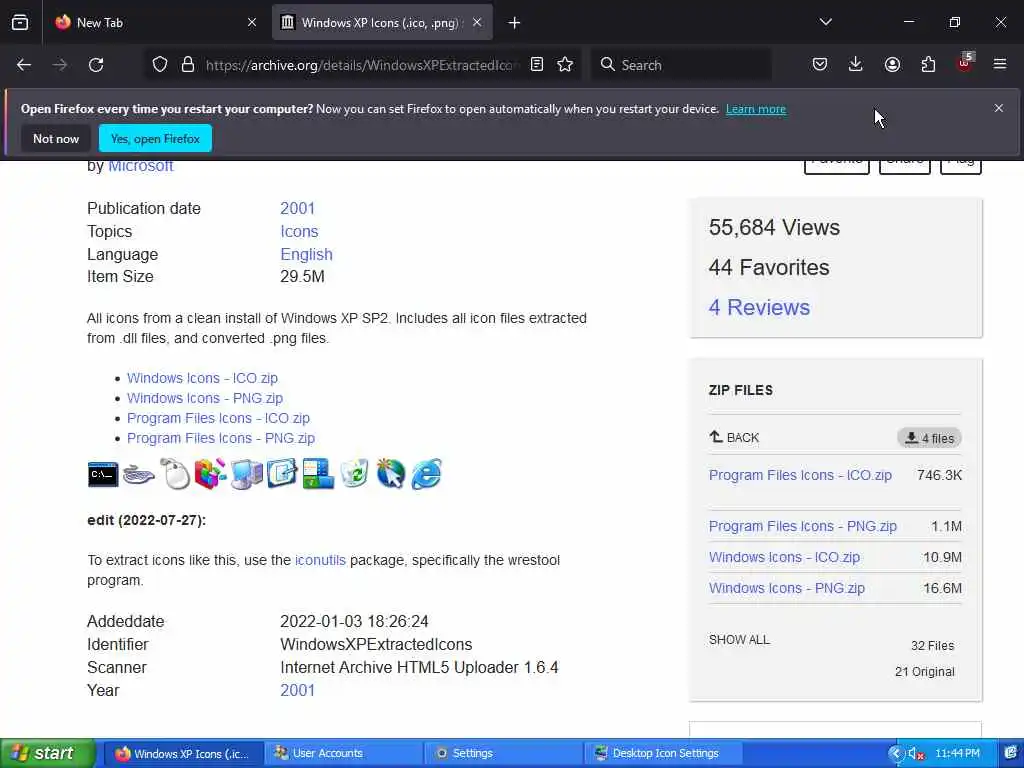Image resolution: width=1024 pixels, height=768 pixels.
Task: Toggle reader view icon
Action: 537,64
